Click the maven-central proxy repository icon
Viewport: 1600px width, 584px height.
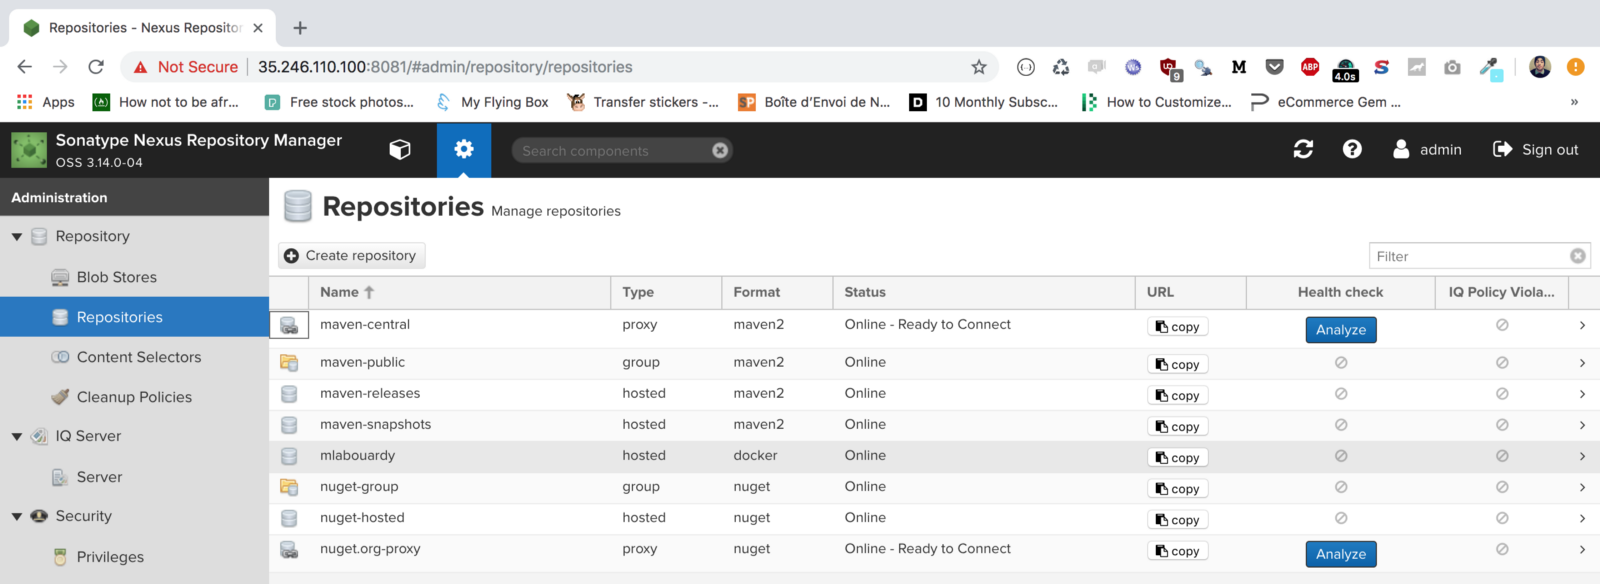[289, 326]
